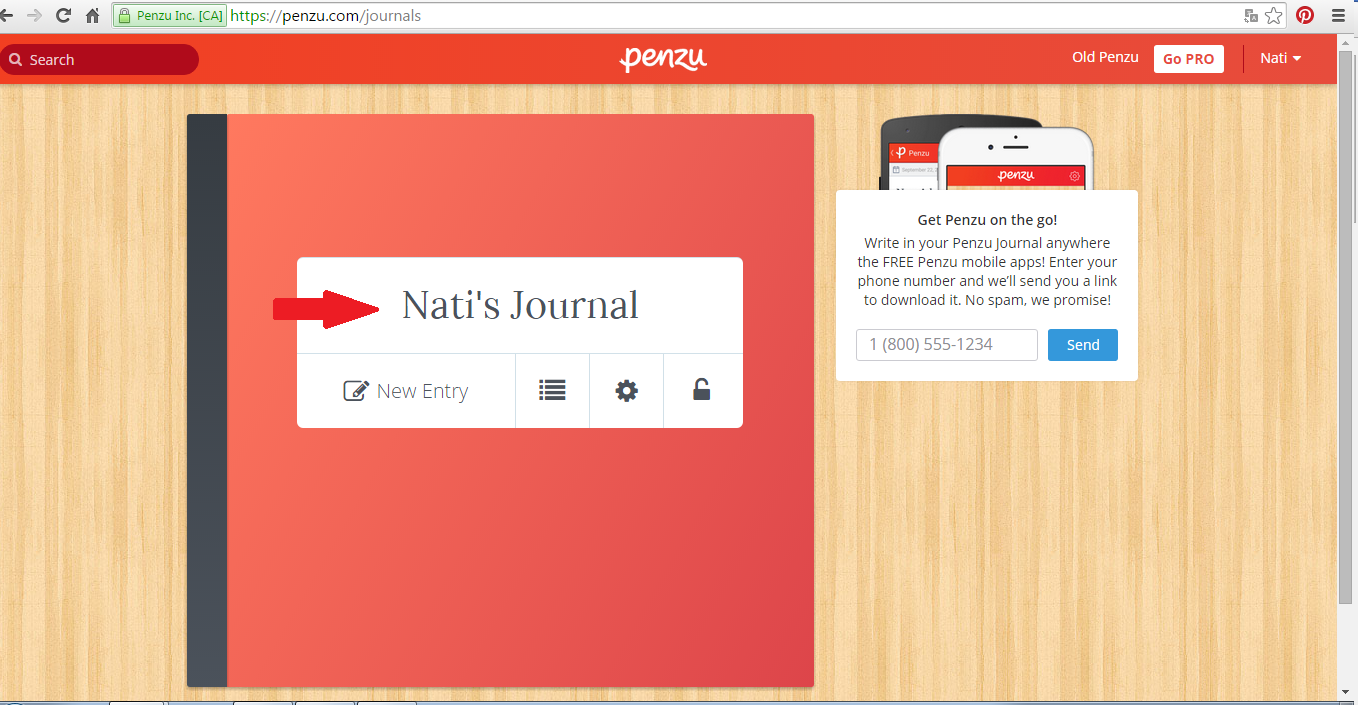Open journal settings gear icon

626,390
